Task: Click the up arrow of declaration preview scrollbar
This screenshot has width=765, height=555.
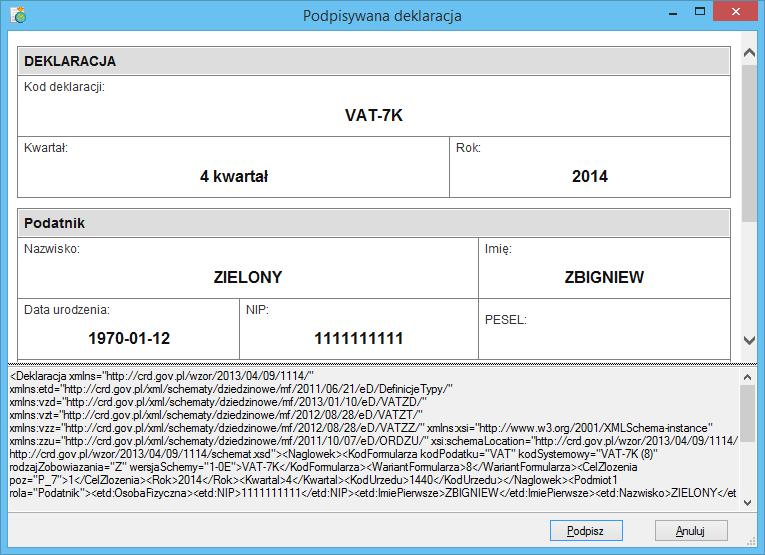Action: (x=749, y=53)
